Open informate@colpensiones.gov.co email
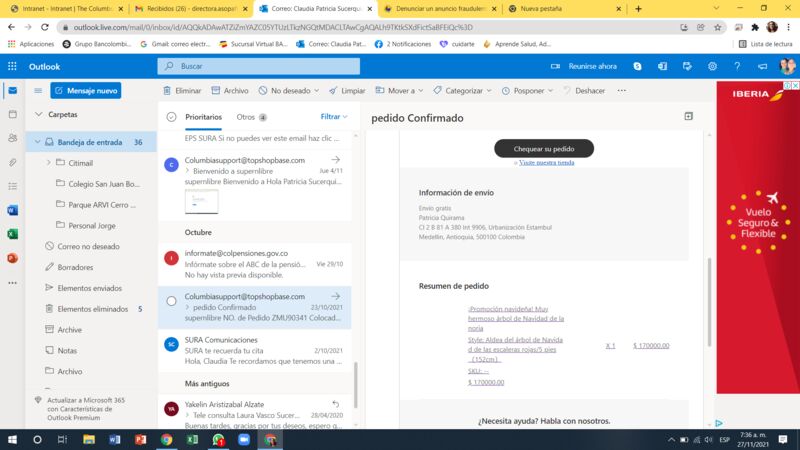The width and height of the screenshot is (800, 450). (x=255, y=264)
